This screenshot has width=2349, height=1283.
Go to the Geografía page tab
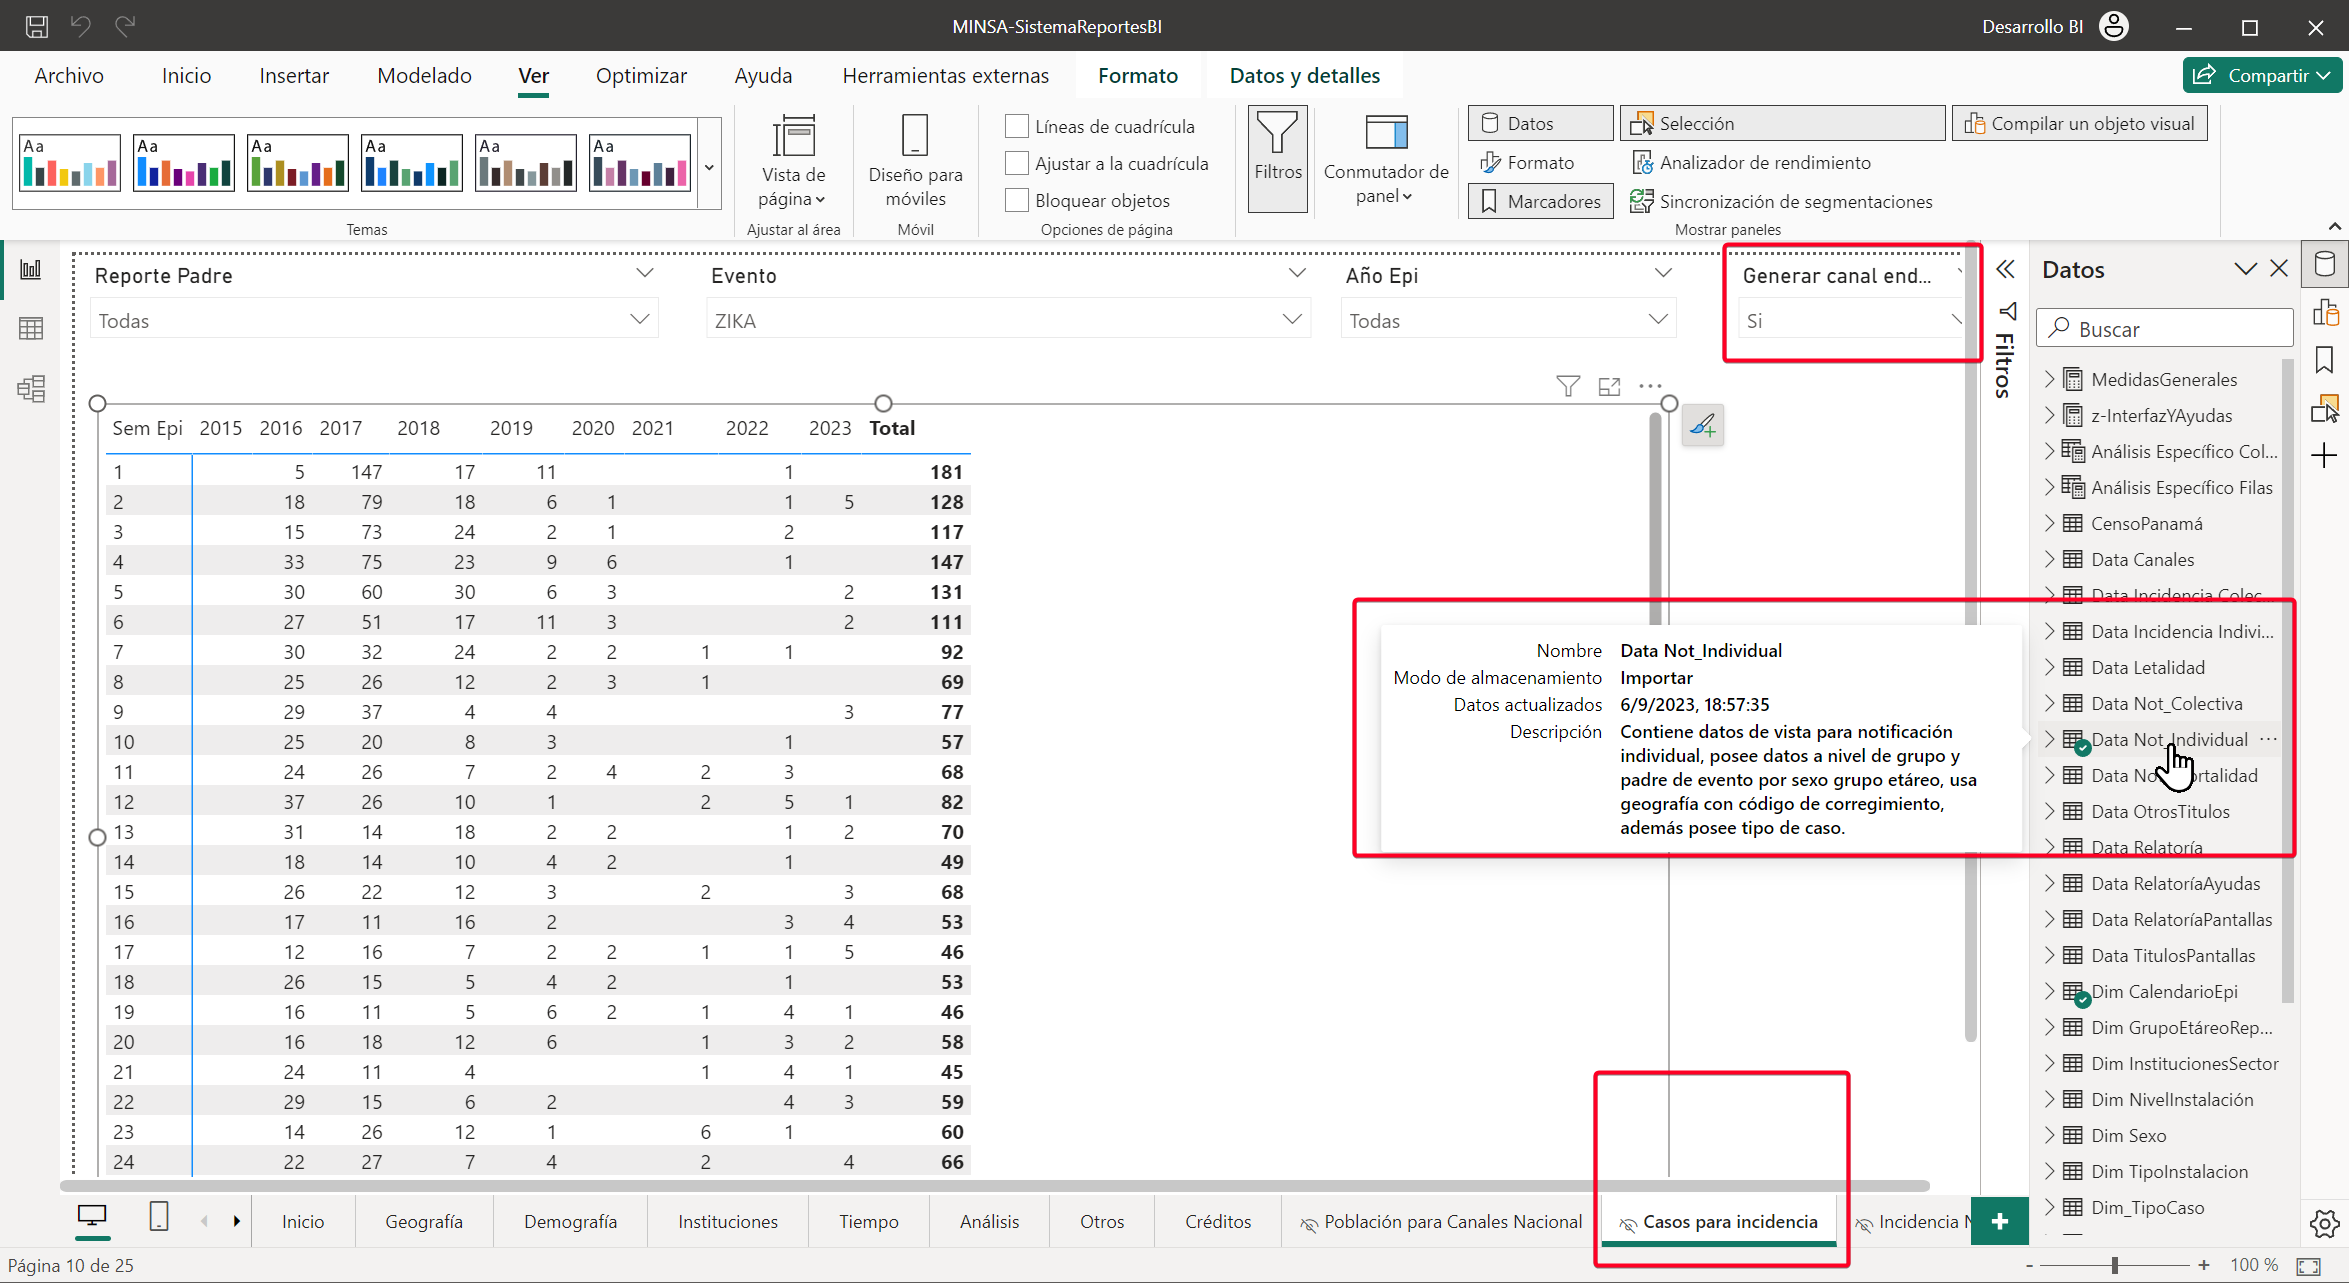point(424,1221)
